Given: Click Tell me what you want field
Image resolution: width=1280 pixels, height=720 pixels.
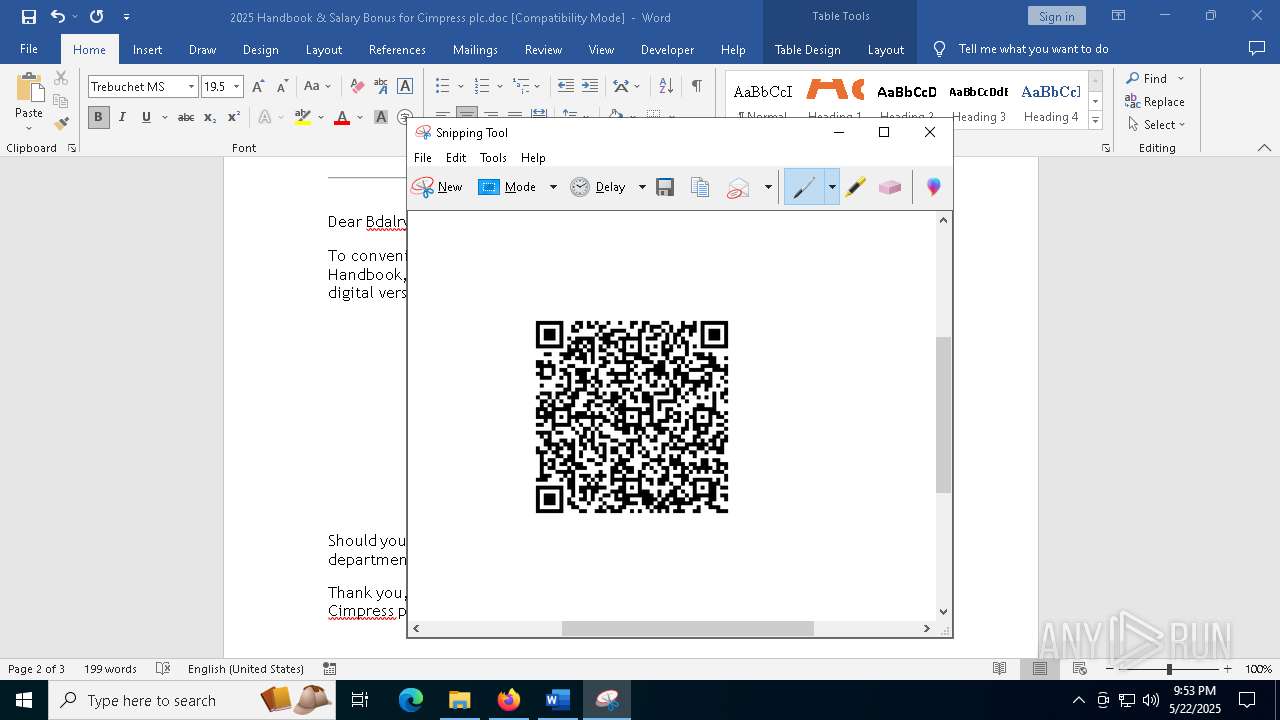Looking at the screenshot, I should (1033, 49).
